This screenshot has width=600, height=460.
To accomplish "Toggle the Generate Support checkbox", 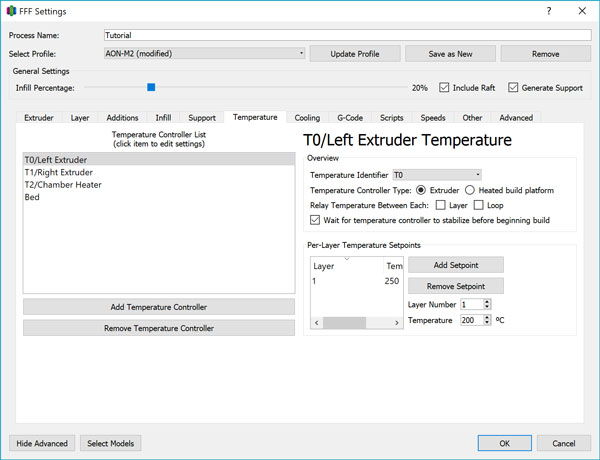I will click(x=513, y=88).
